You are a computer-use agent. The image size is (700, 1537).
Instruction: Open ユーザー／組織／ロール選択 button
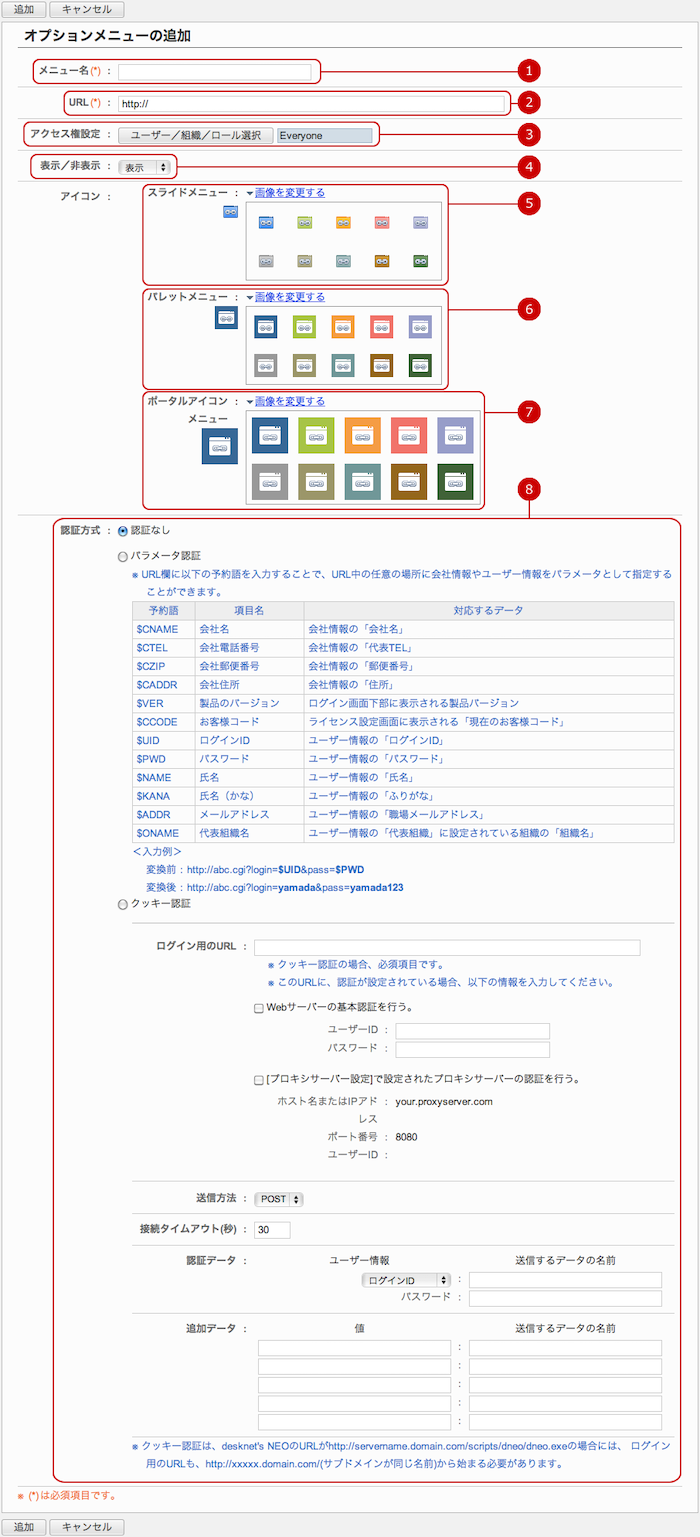[196, 135]
